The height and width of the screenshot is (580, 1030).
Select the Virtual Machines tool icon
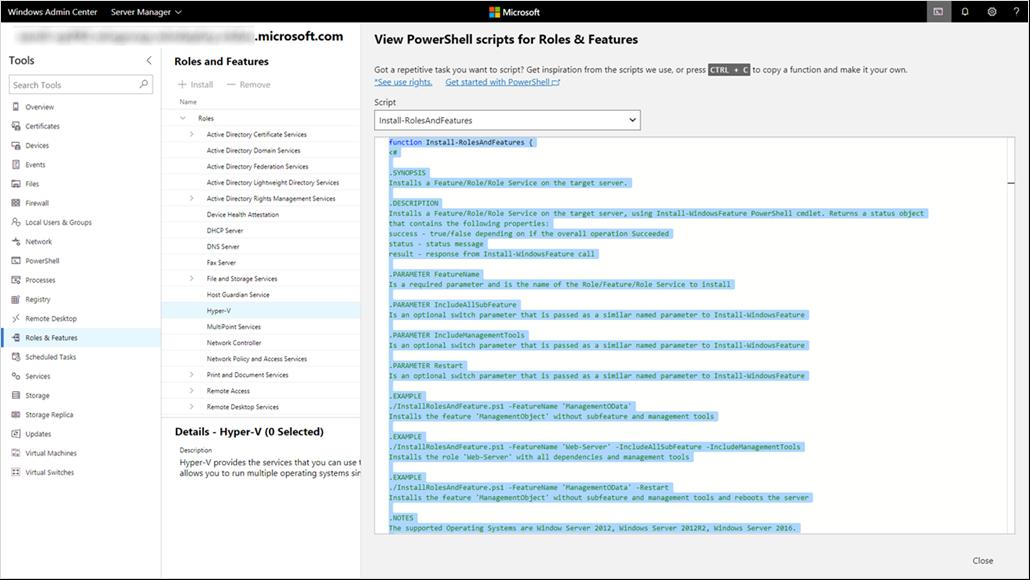click(x=16, y=453)
